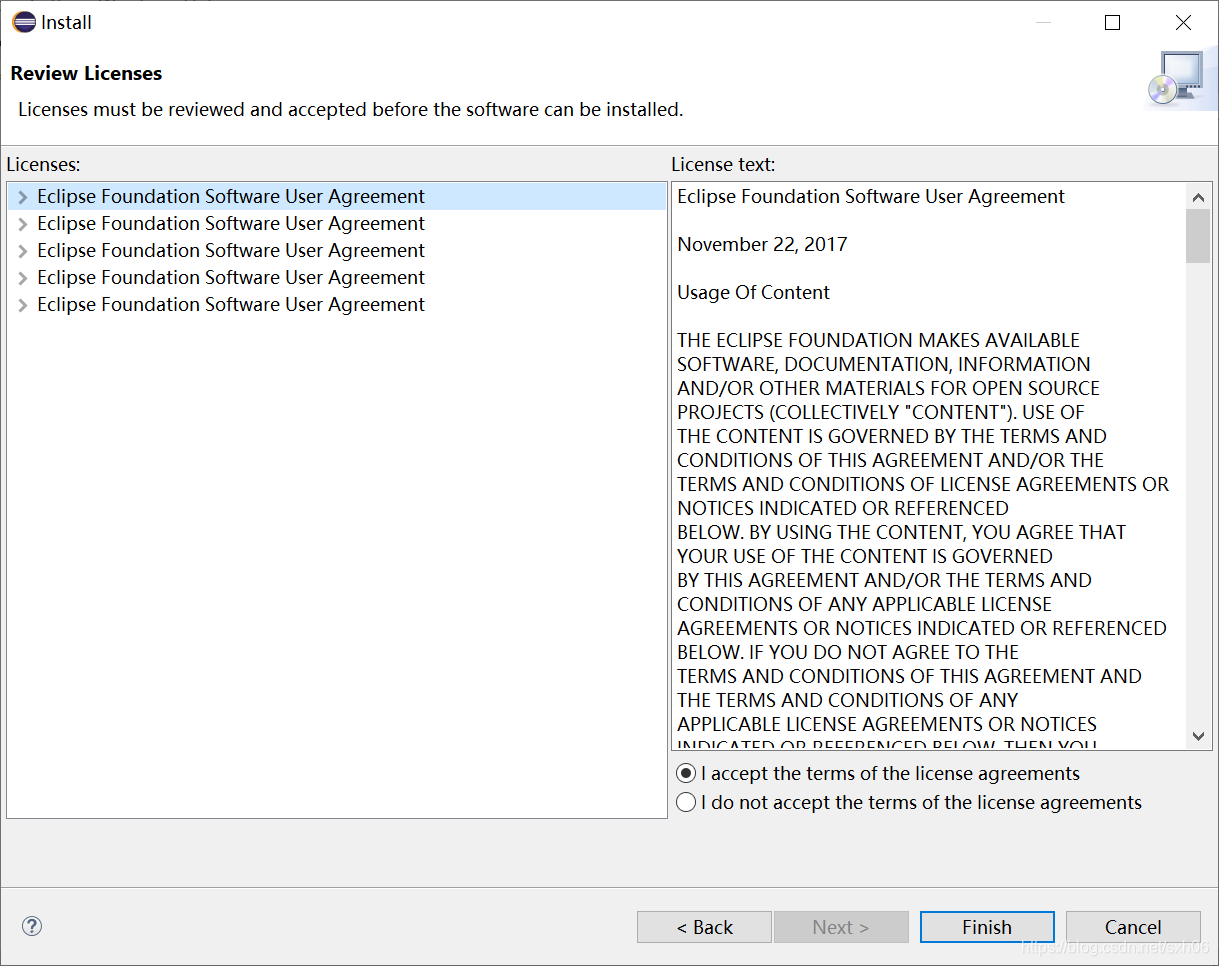Screen dimensions: 1219x966
Task: Click 'Eclipse Foundation Software User Agreement' in license text
Action: click(x=871, y=197)
